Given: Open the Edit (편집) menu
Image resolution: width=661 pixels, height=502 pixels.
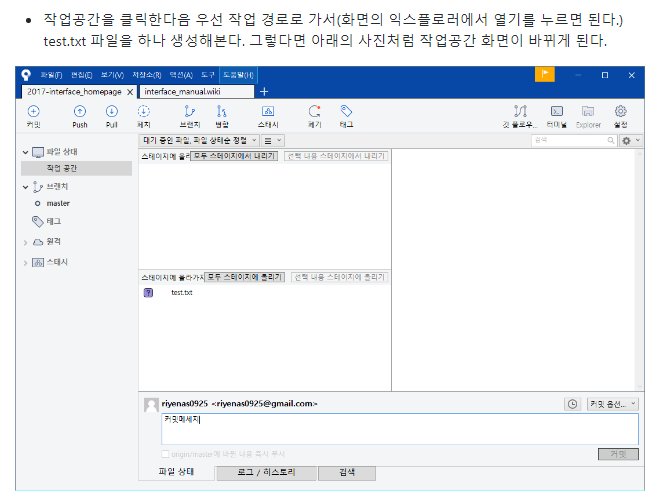Looking at the screenshot, I should tap(81, 75).
